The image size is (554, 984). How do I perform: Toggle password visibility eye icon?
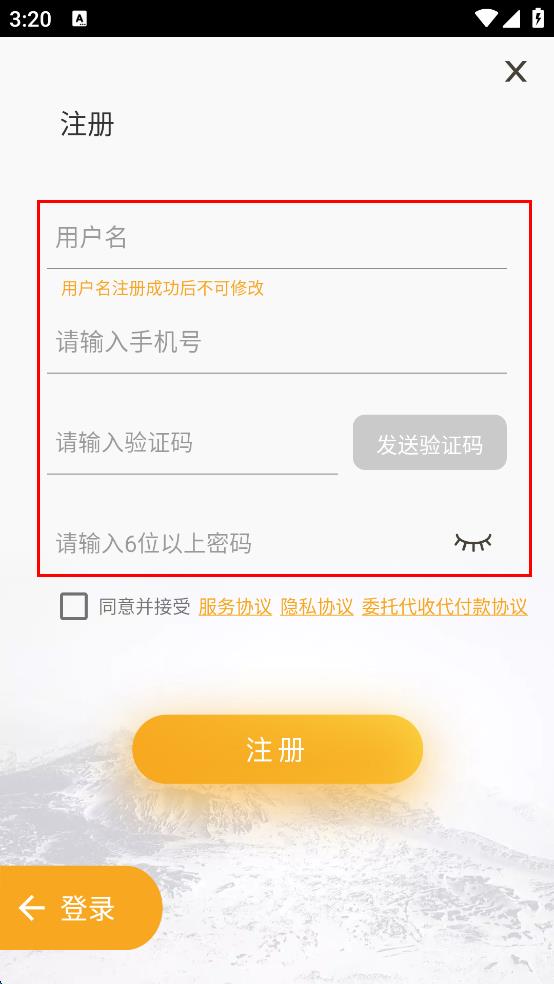(x=473, y=542)
